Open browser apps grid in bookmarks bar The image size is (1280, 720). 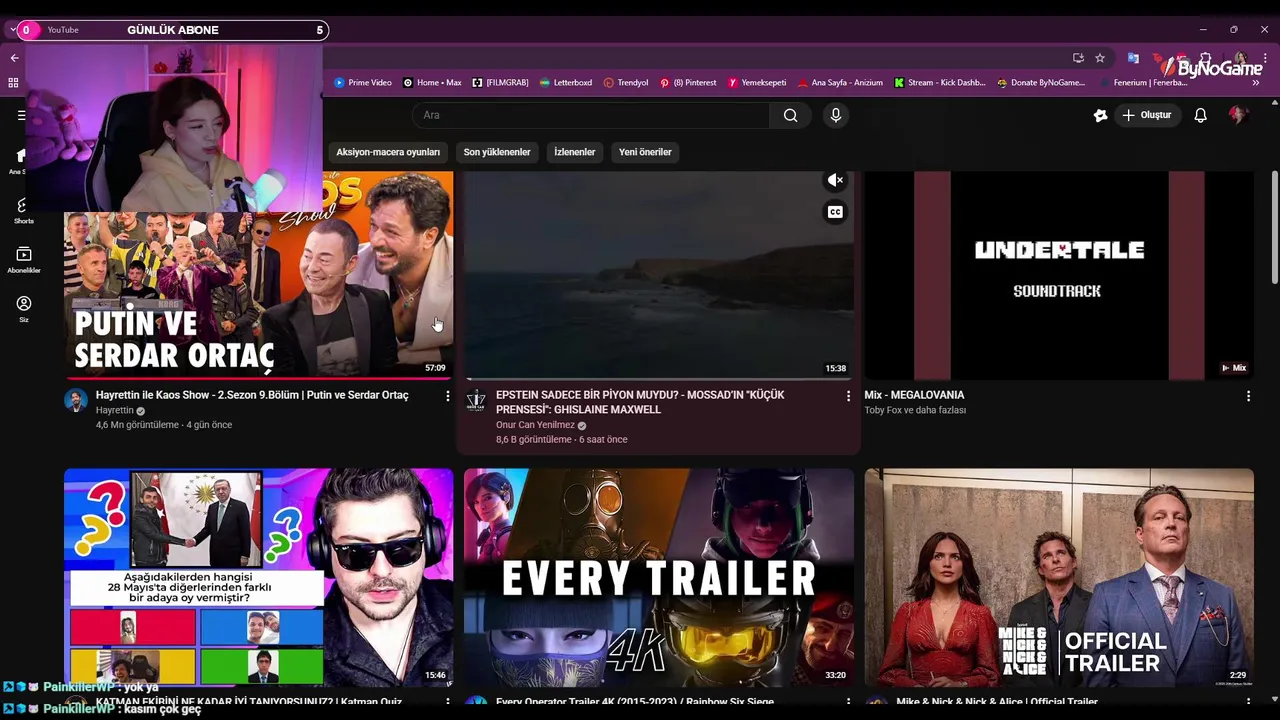point(13,83)
